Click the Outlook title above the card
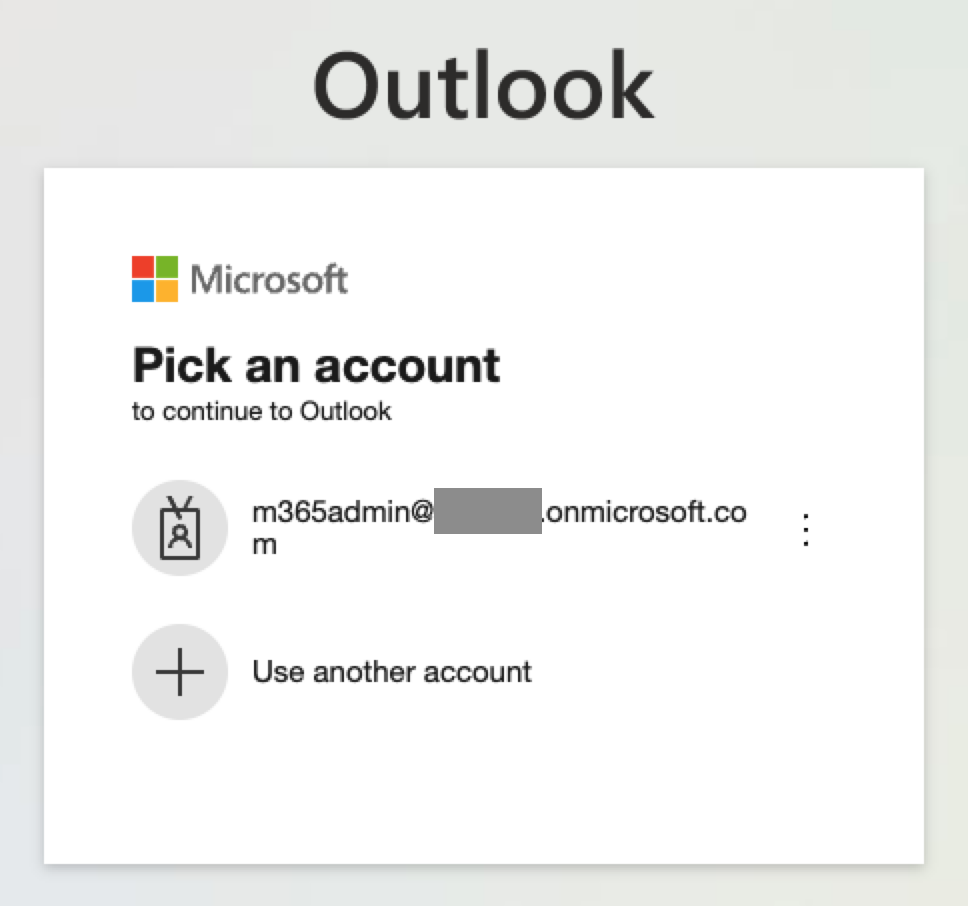This screenshot has width=968, height=906. point(483,85)
